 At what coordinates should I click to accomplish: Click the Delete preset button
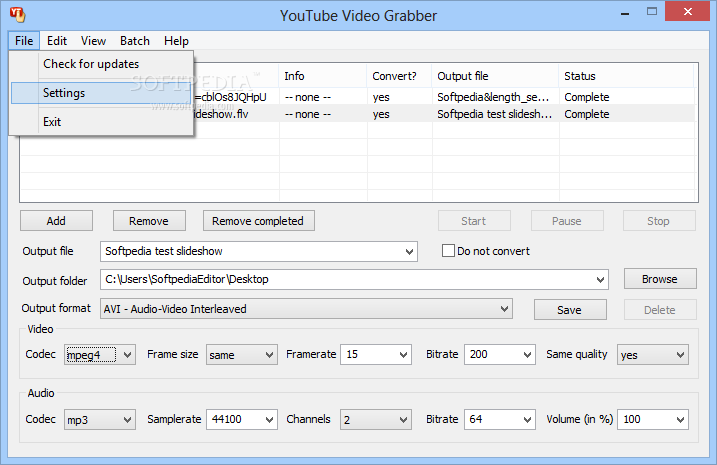(660, 310)
